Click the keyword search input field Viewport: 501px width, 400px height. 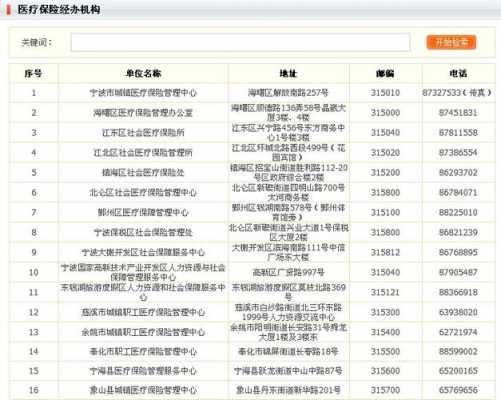tap(240, 42)
